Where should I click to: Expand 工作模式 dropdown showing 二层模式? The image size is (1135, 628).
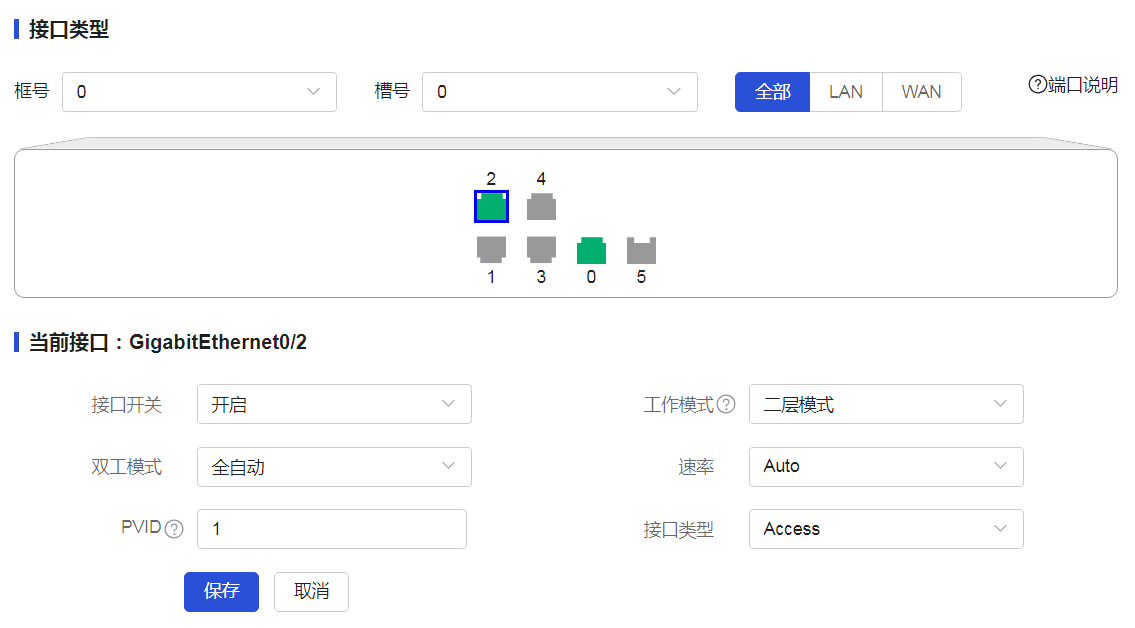(885, 404)
